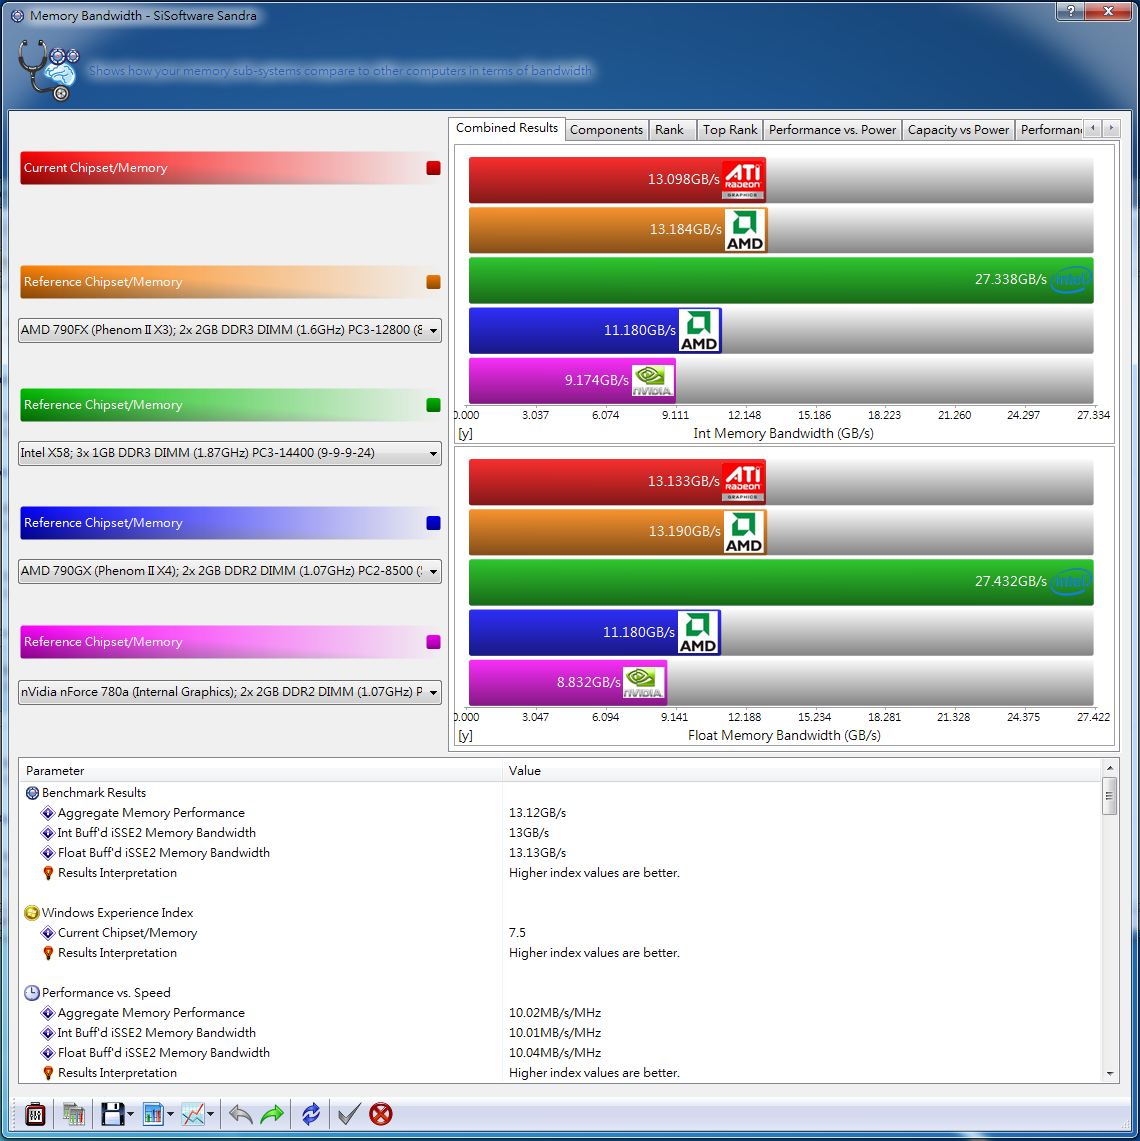Click the bar chart icon in toolbar
Screen dimensions: 1140x1141
click(153, 1113)
